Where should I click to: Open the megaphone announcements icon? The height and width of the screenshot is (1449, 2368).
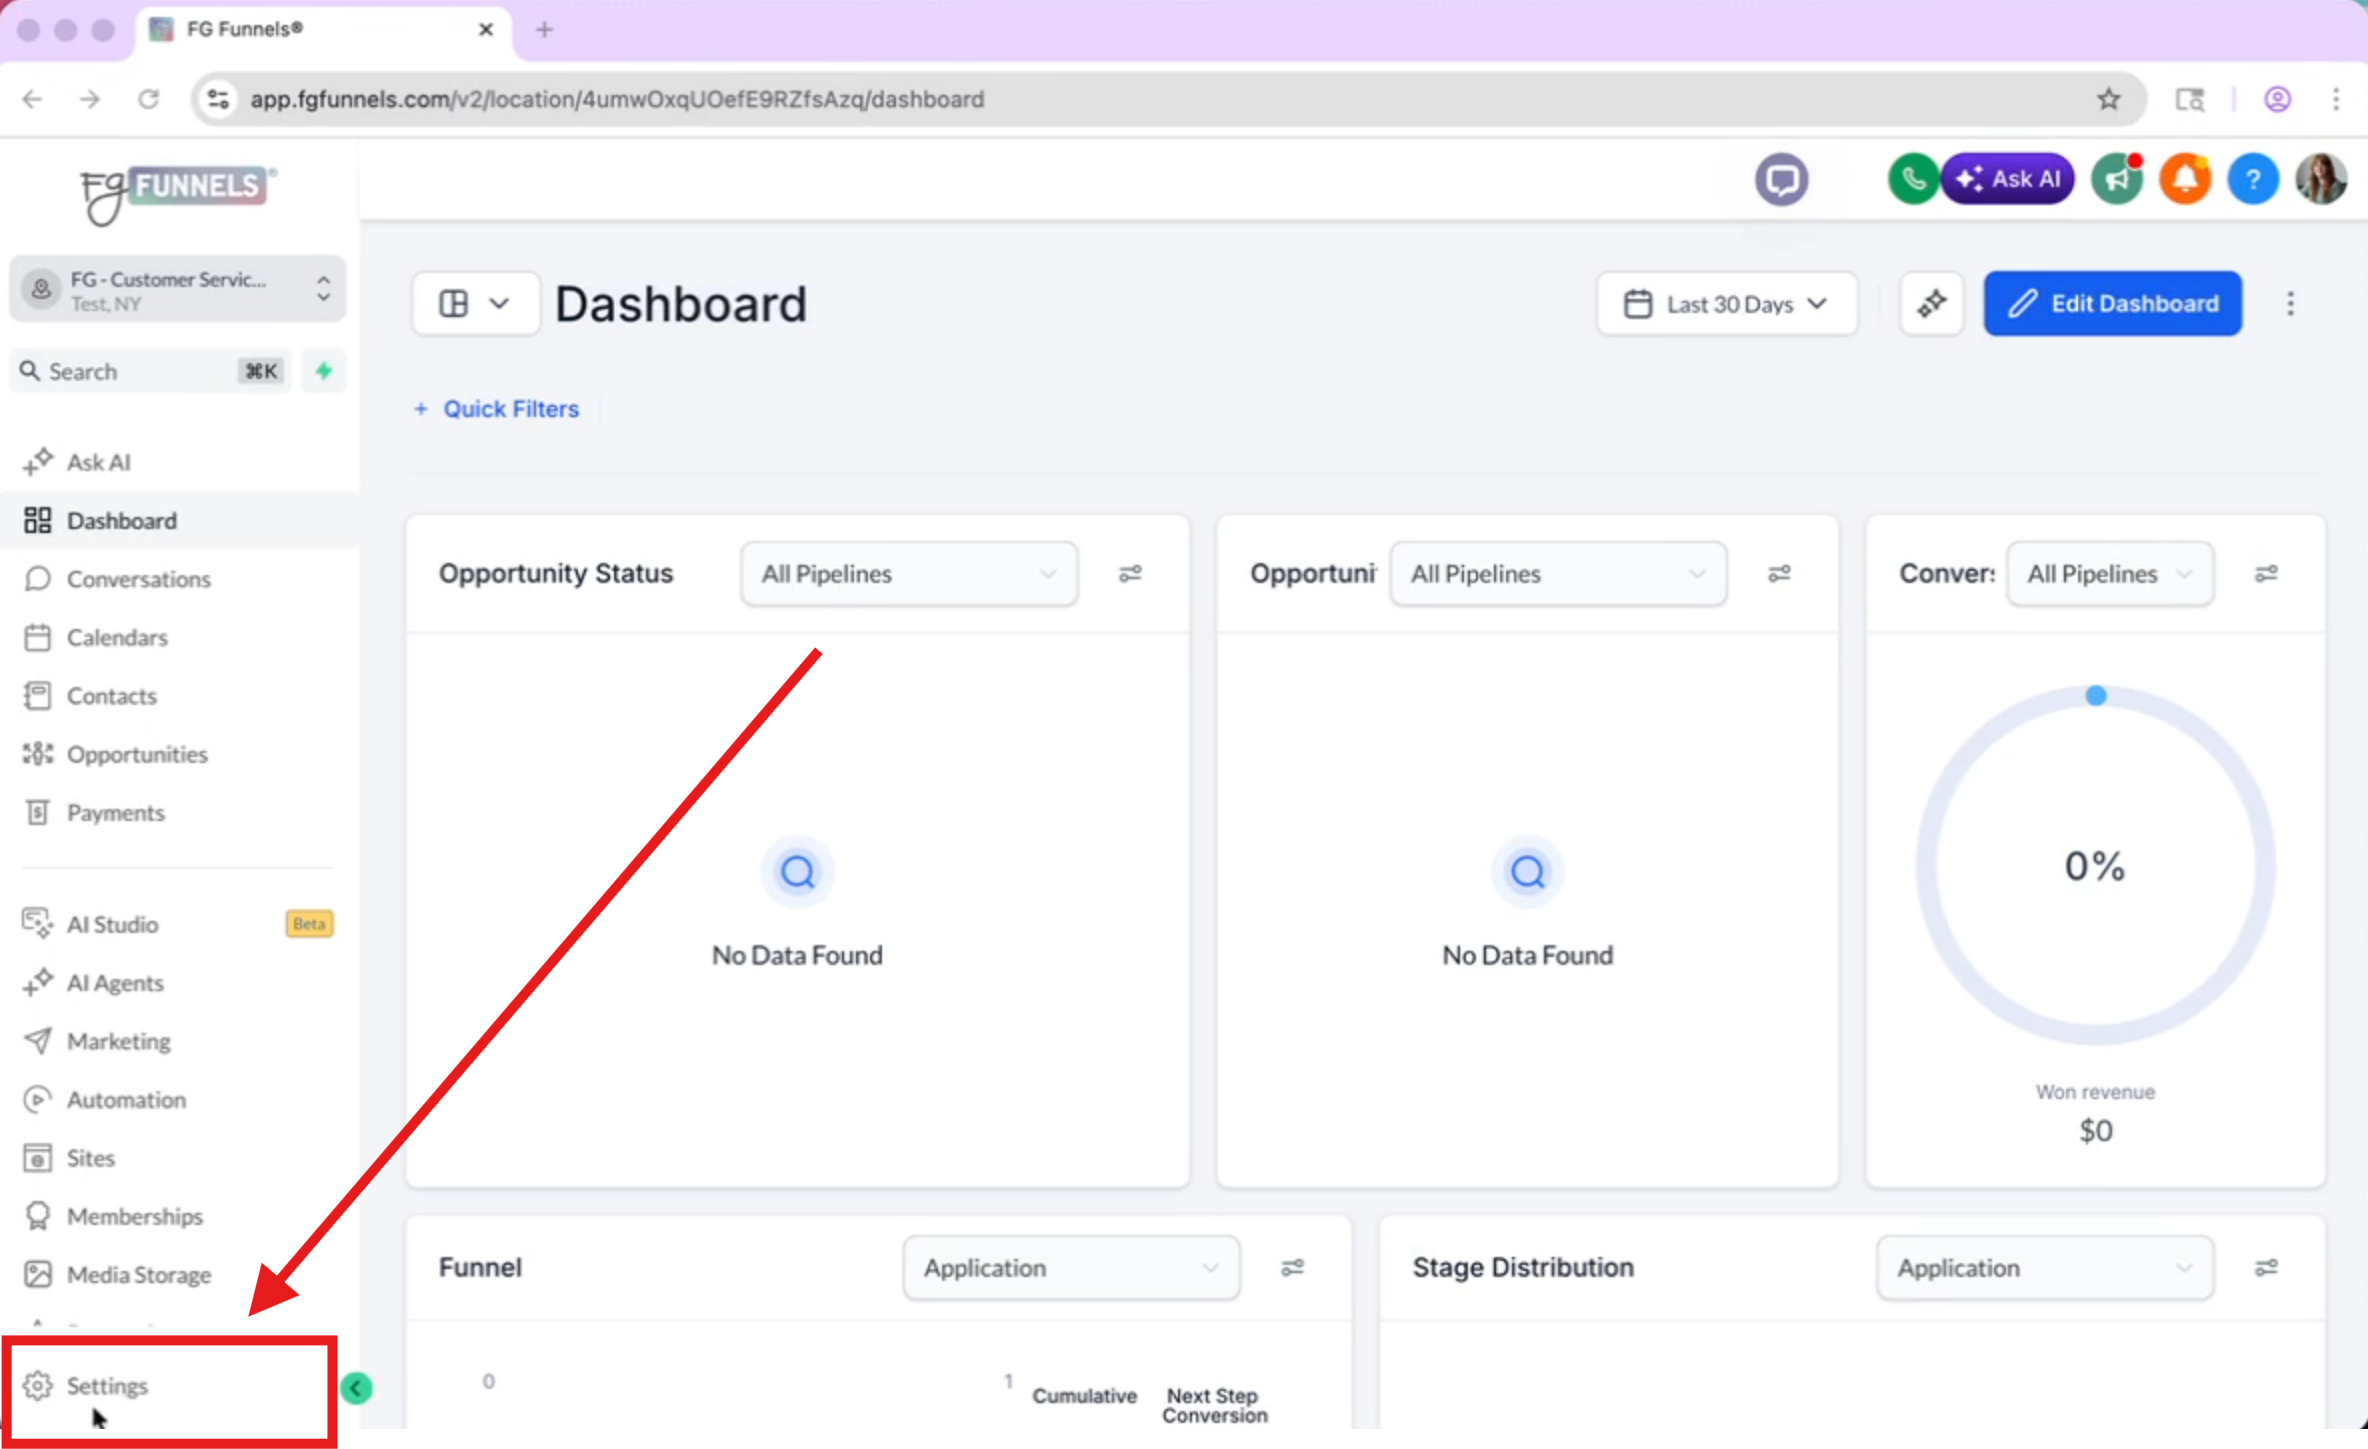coord(2117,180)
